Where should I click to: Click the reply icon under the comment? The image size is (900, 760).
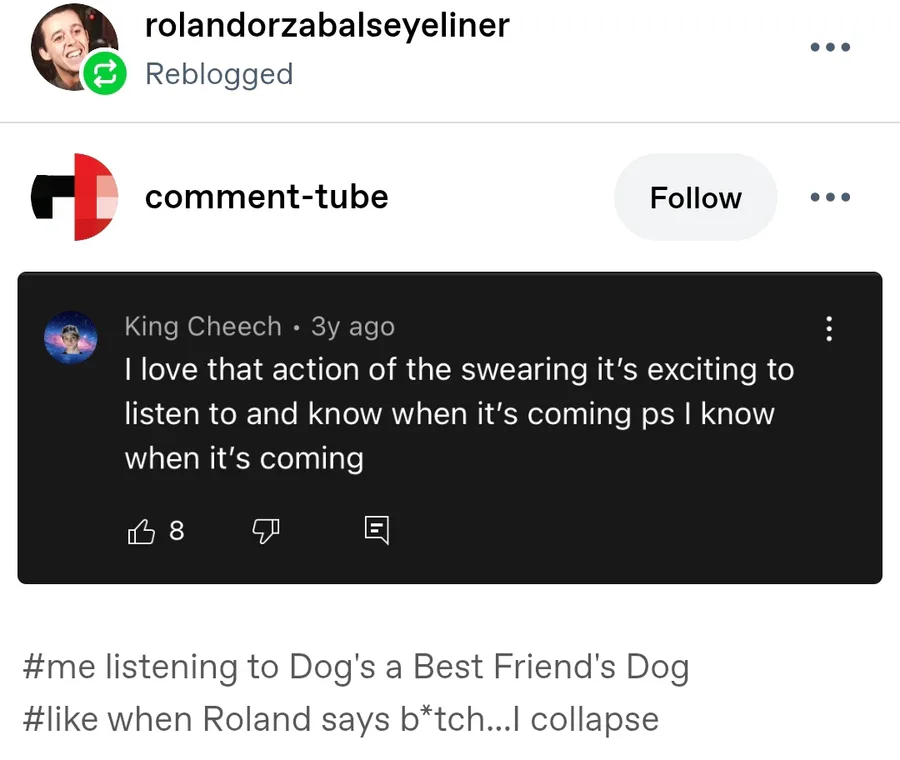click(376, 531)
